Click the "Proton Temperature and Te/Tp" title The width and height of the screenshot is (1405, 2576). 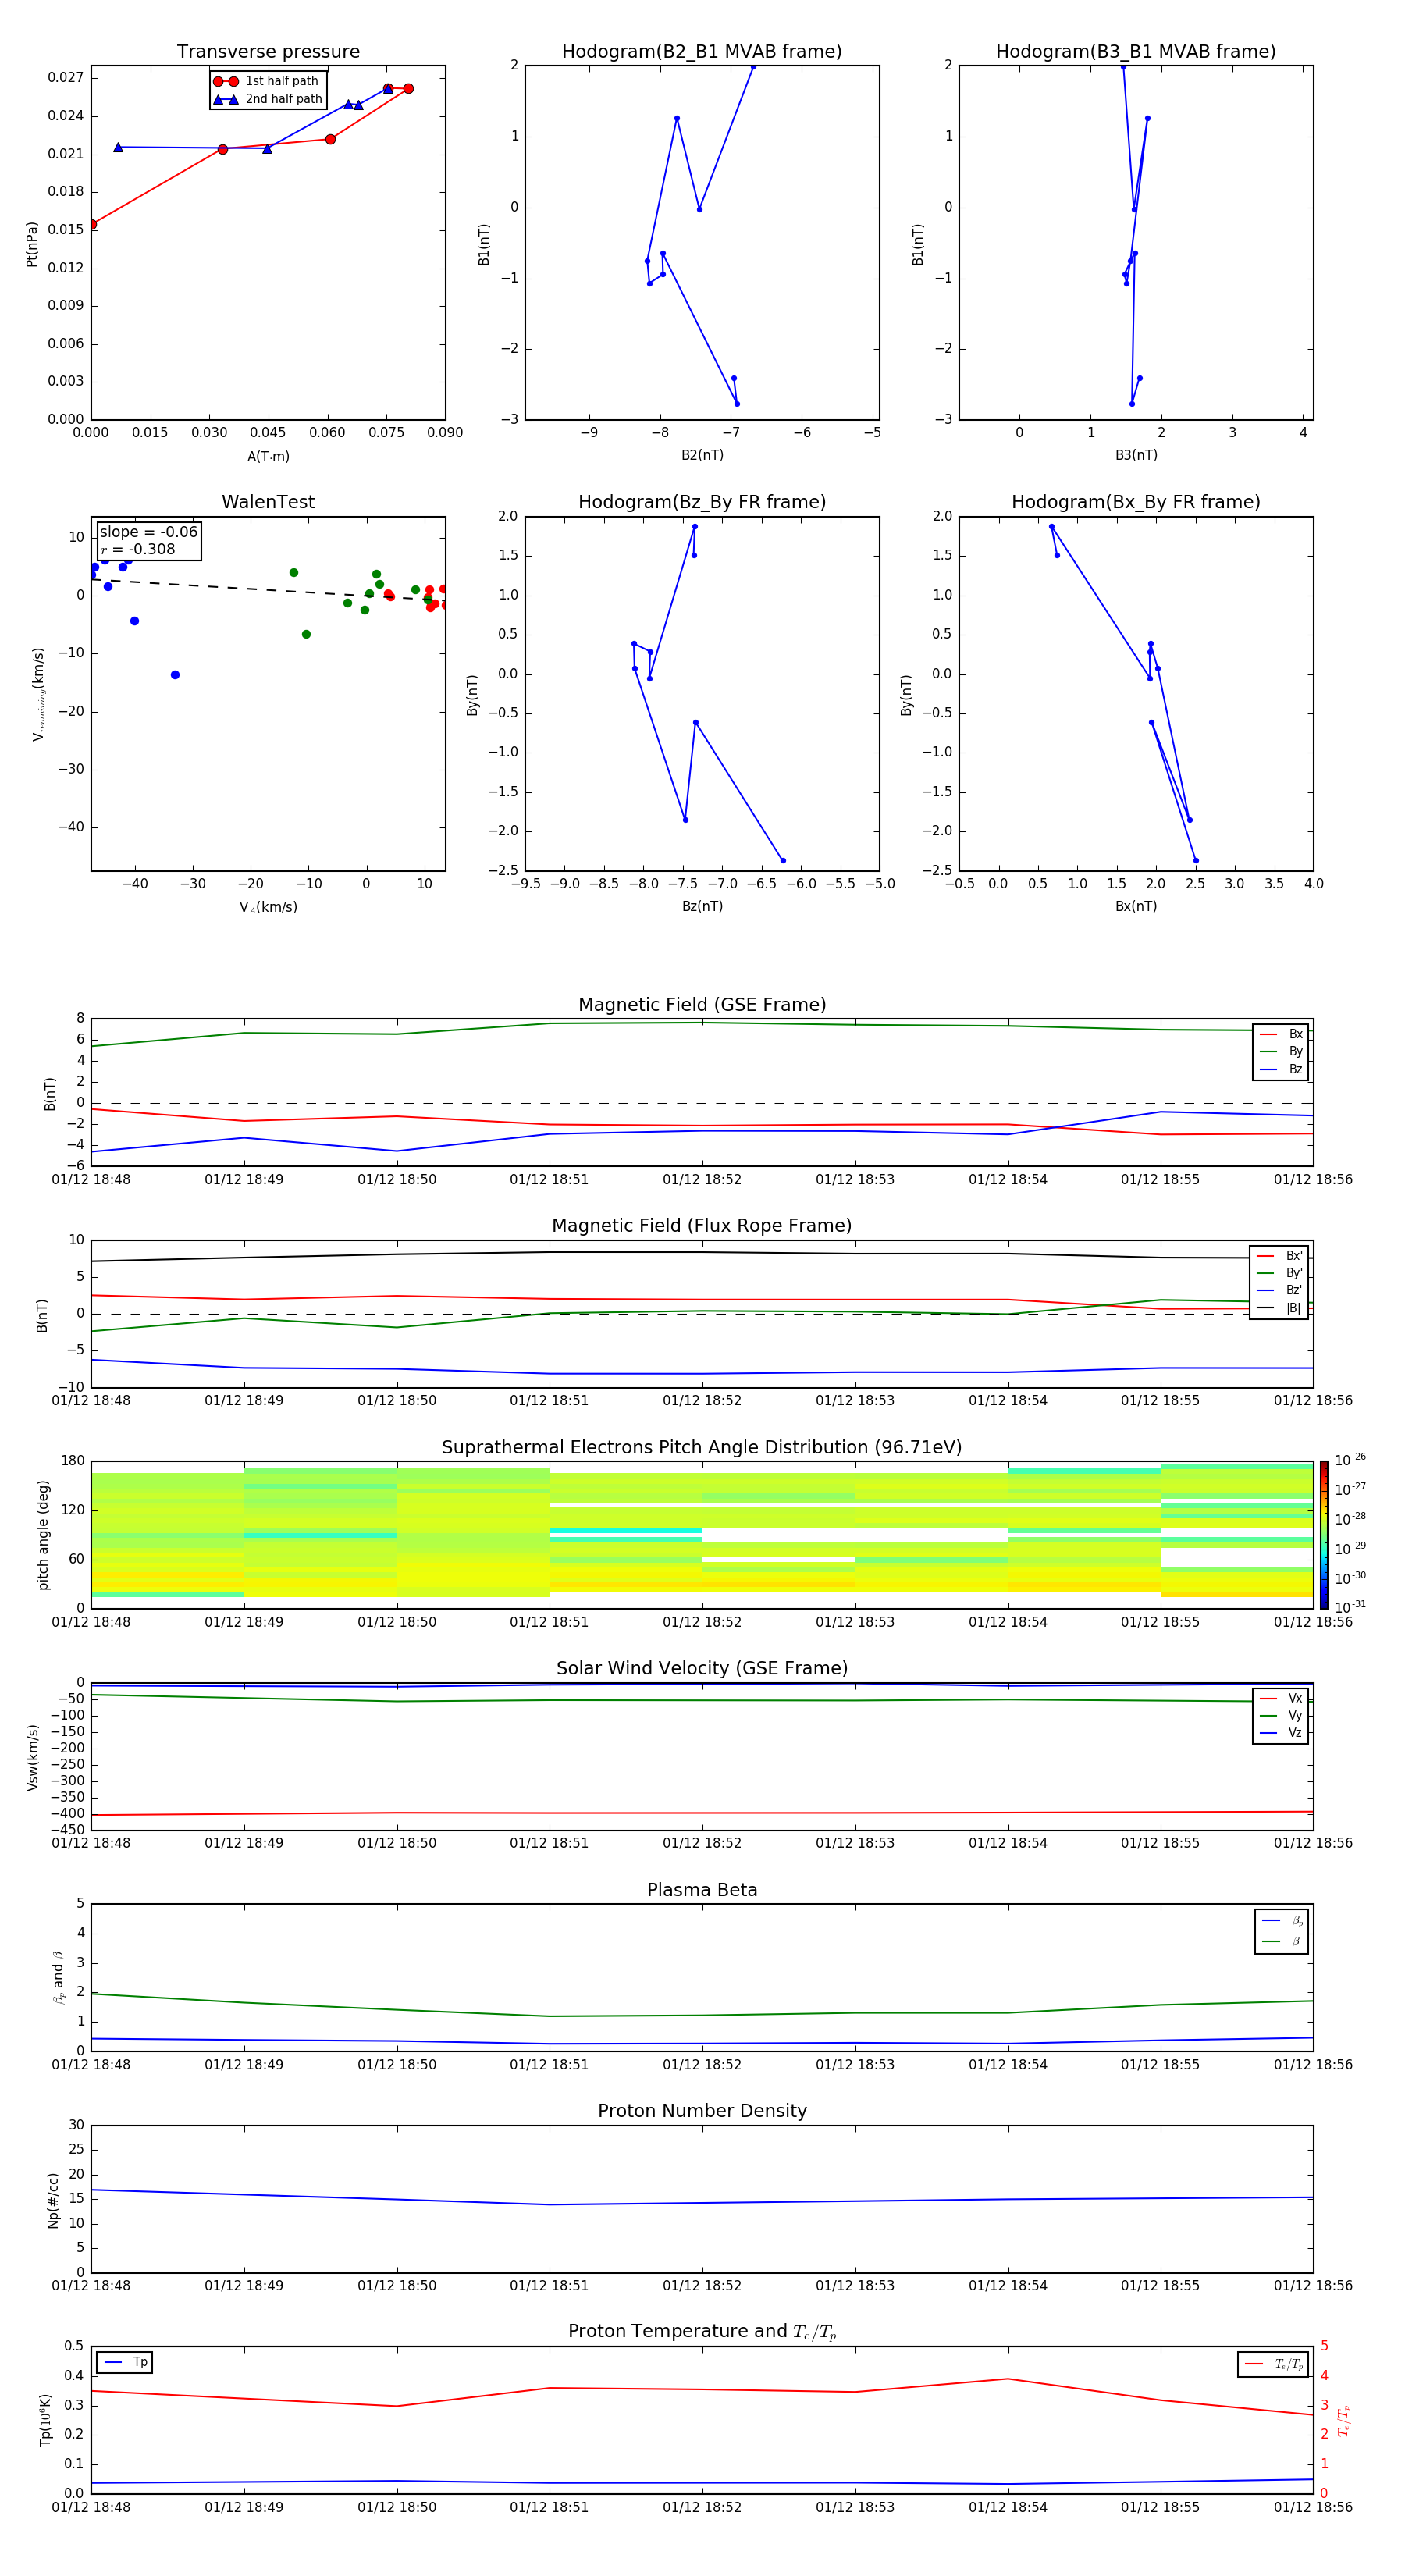pos(702,2332)
